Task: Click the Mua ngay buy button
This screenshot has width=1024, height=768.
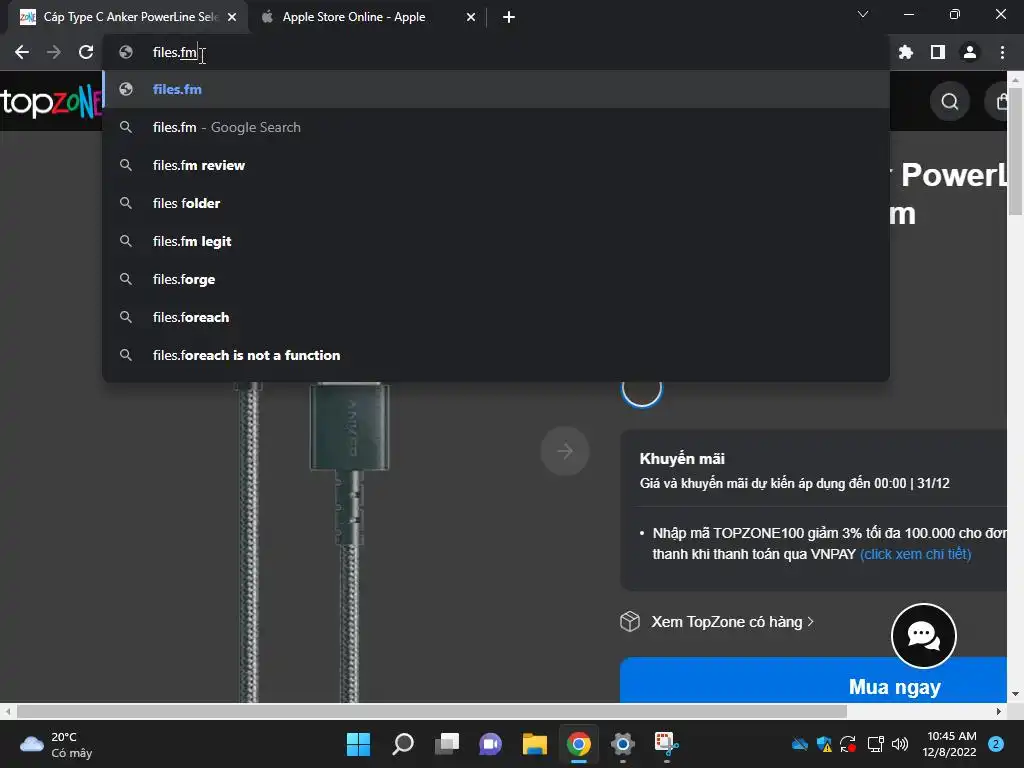Action: click(x=813, y=680)
